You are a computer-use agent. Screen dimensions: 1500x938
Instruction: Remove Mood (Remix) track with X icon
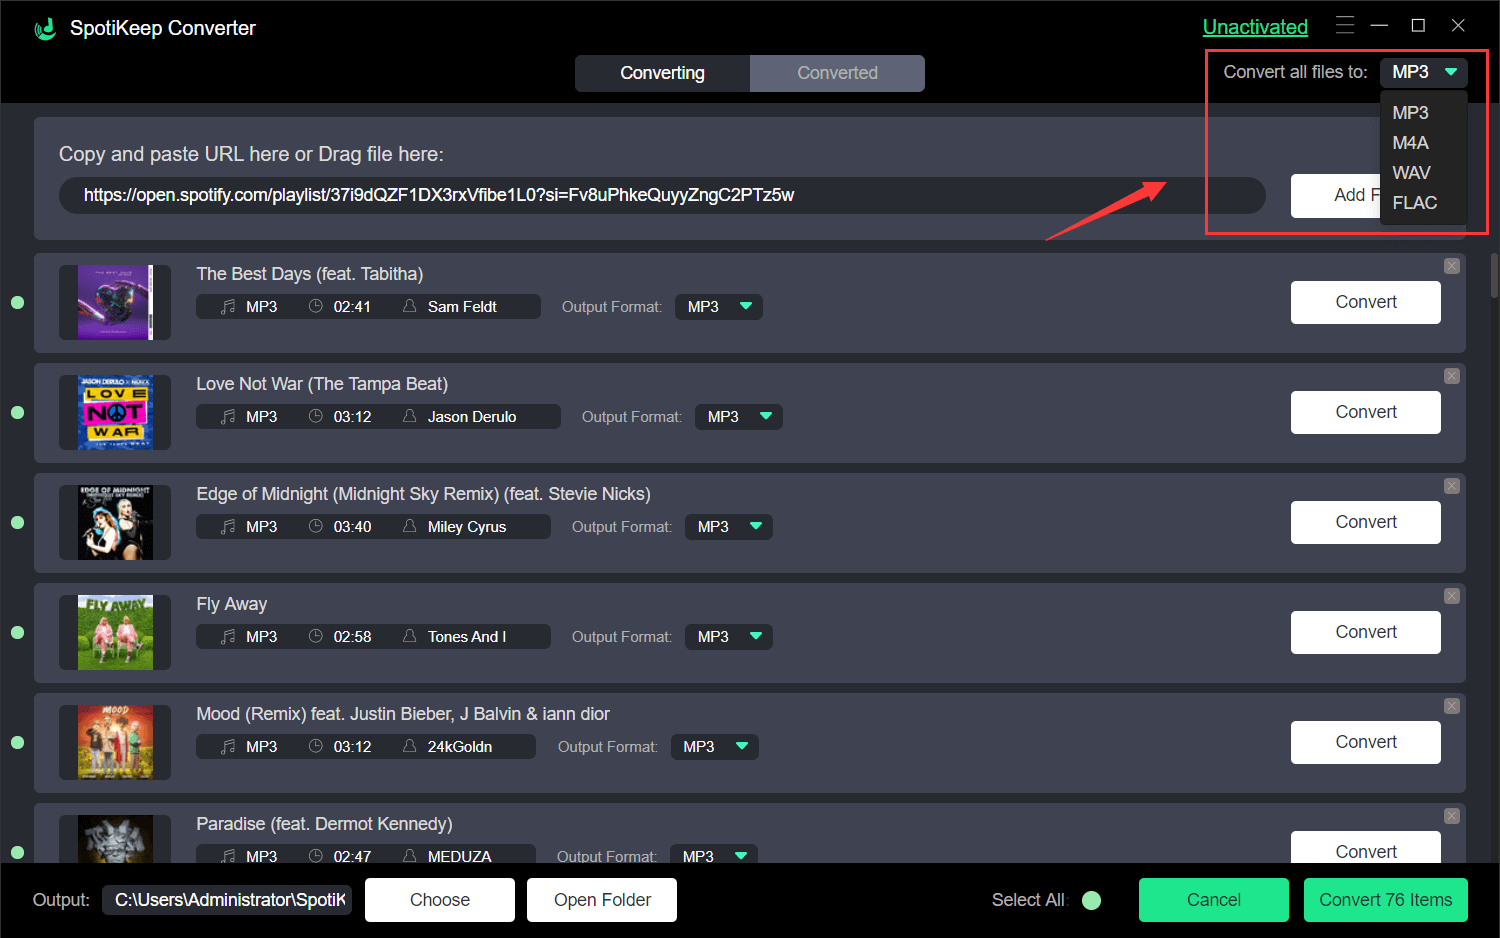[x=1452, y=706]
